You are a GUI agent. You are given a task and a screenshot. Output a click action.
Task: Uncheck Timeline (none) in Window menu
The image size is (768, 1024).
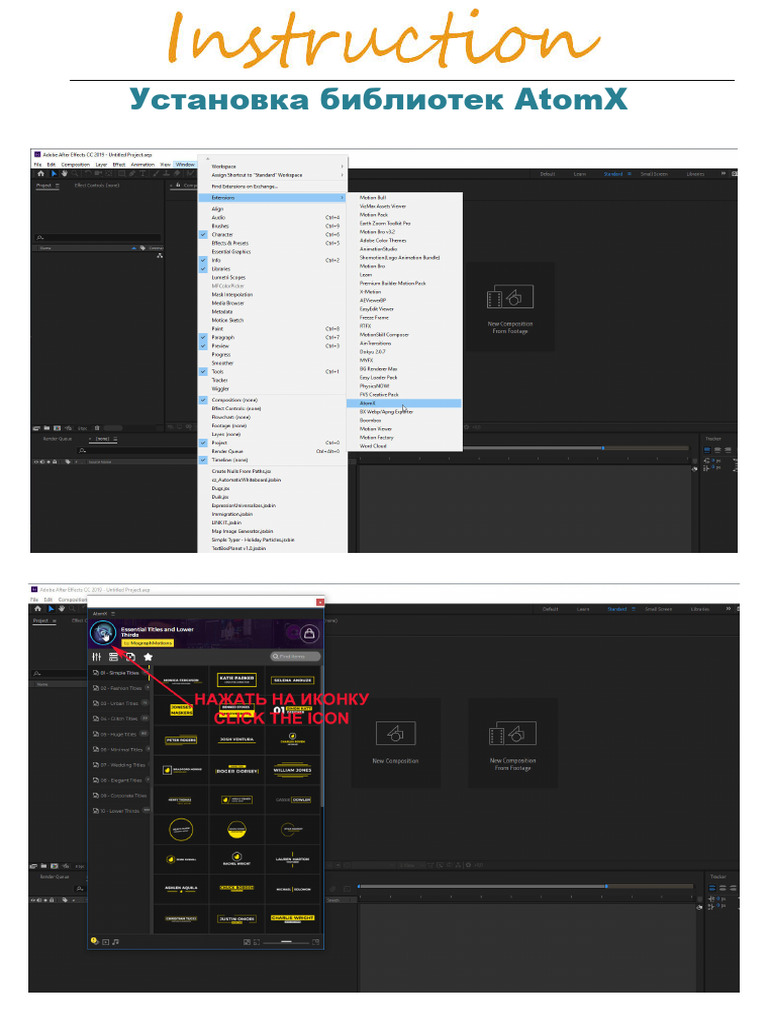(x=273, y=460)
